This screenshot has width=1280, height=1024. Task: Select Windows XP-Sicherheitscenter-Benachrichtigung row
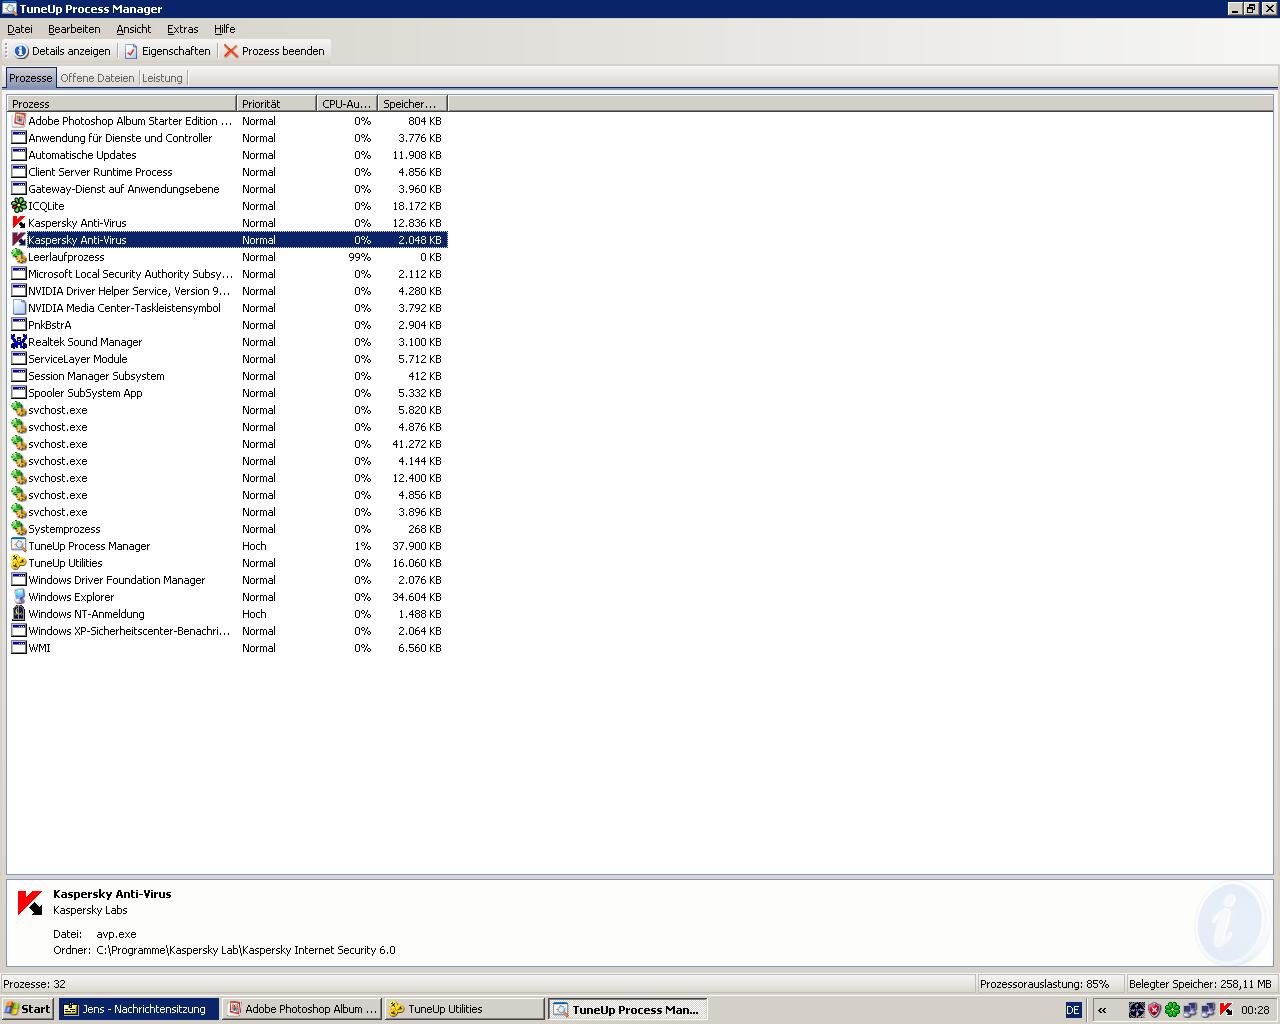click(x=228, y=631)
